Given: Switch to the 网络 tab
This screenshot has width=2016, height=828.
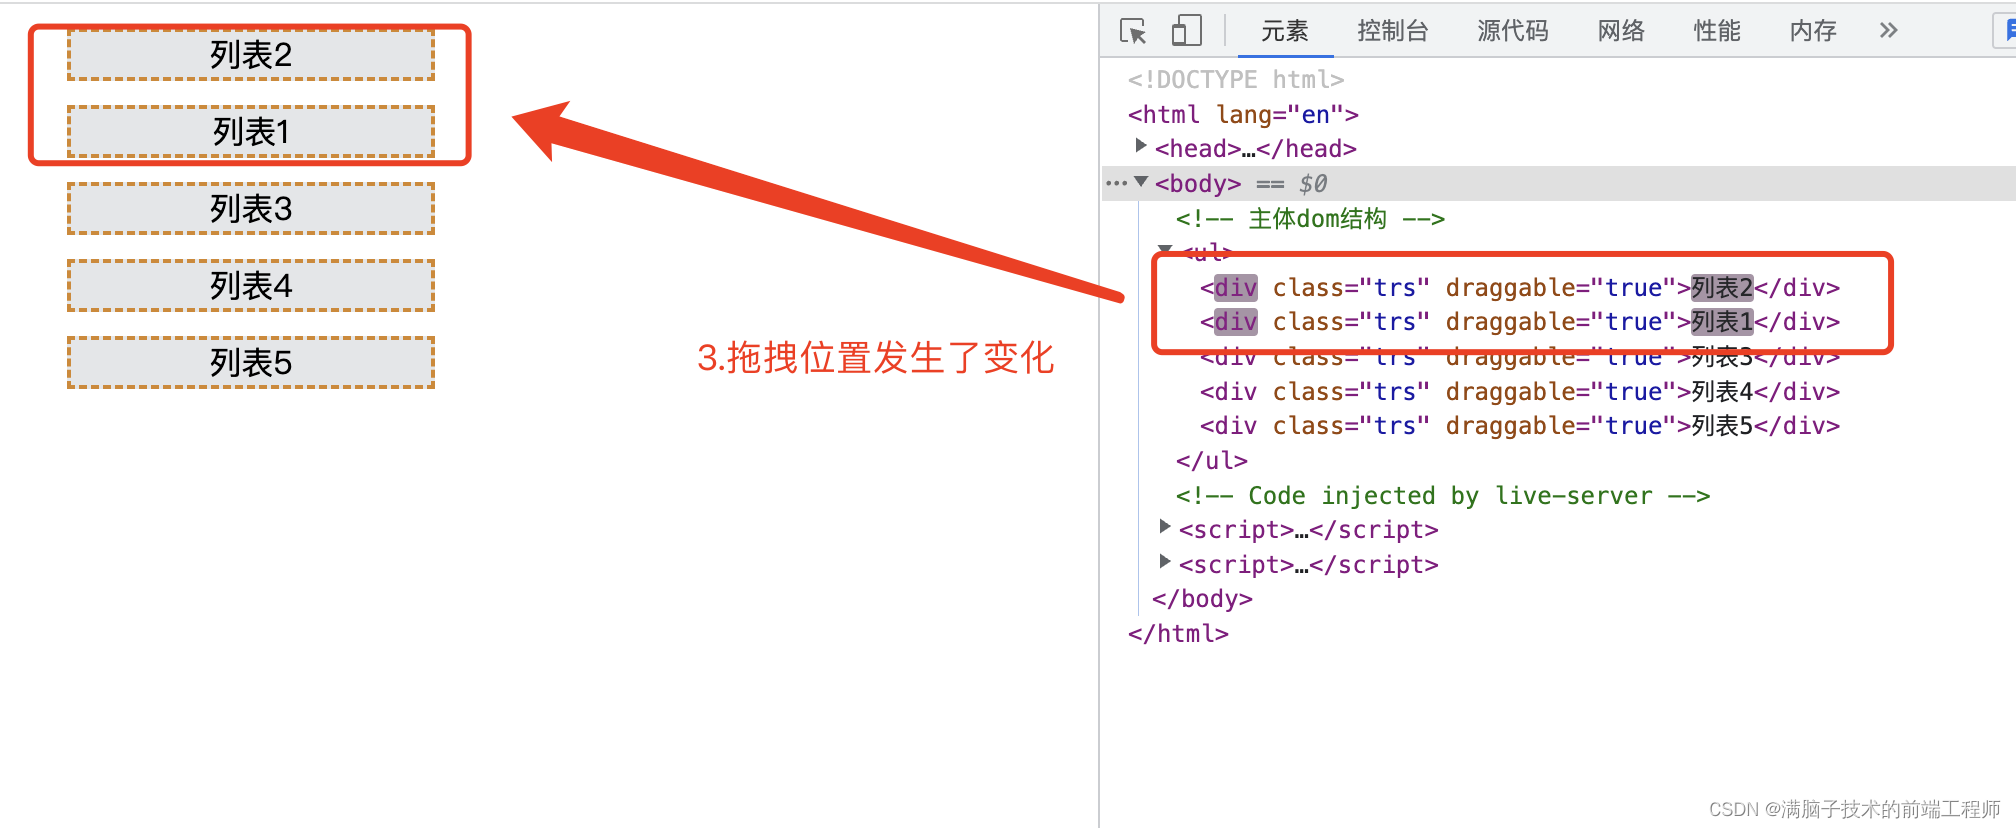Looking at the screenshot, I should point(1621,31).
